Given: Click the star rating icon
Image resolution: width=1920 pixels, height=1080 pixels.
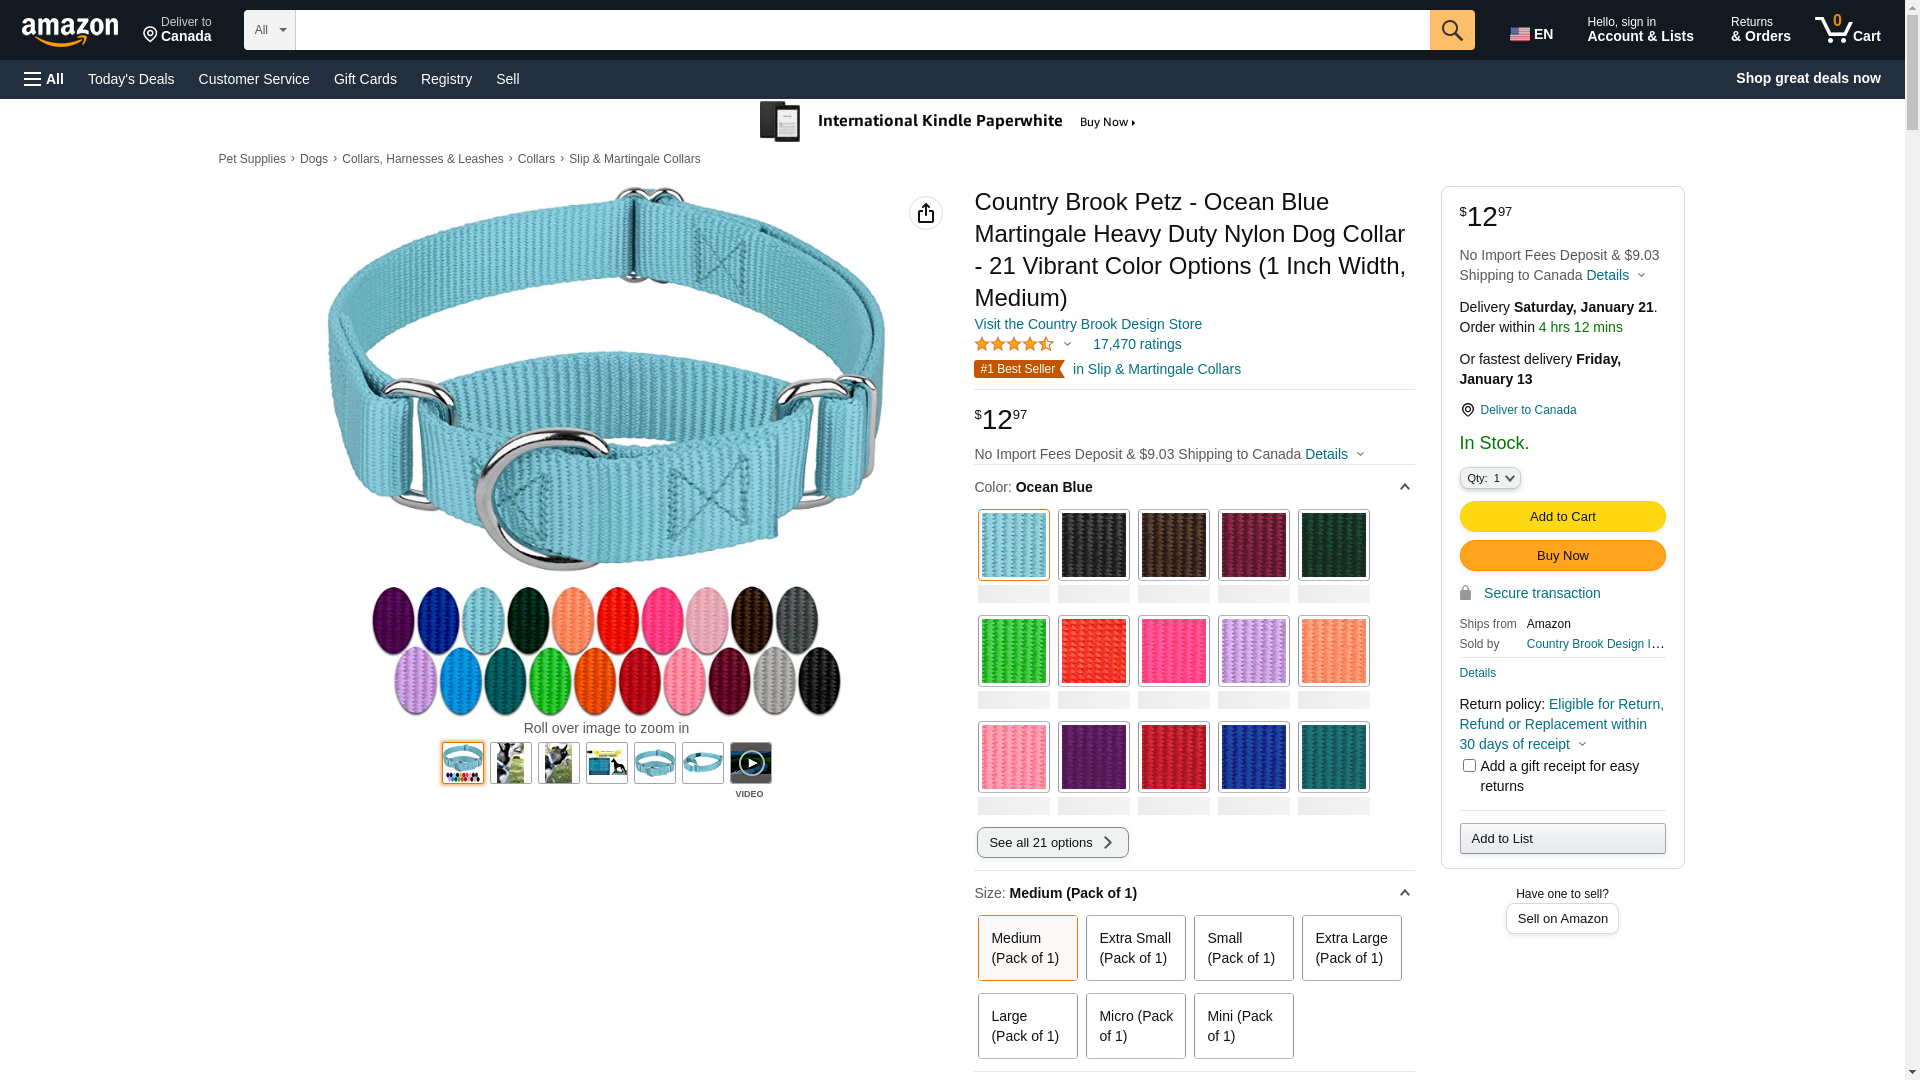Looking at the screenshot, I should pos(1013,345).
